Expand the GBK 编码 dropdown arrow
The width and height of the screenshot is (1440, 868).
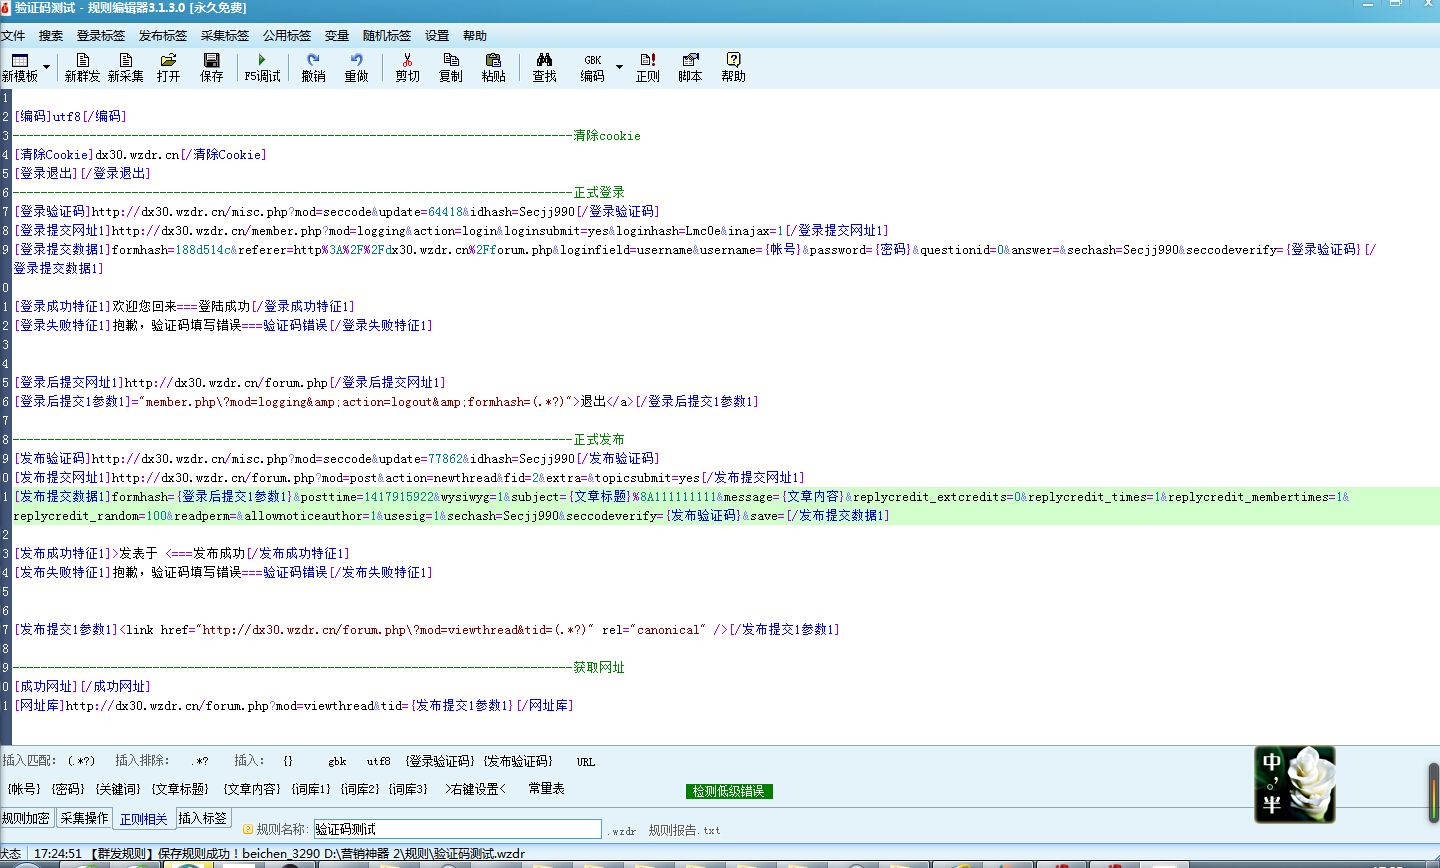619,68
